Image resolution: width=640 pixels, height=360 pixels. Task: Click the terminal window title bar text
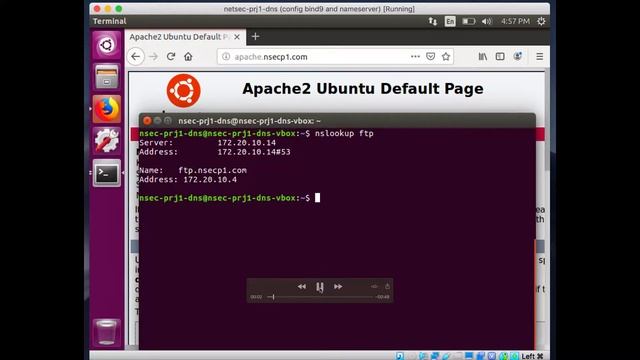click(249, 121)
